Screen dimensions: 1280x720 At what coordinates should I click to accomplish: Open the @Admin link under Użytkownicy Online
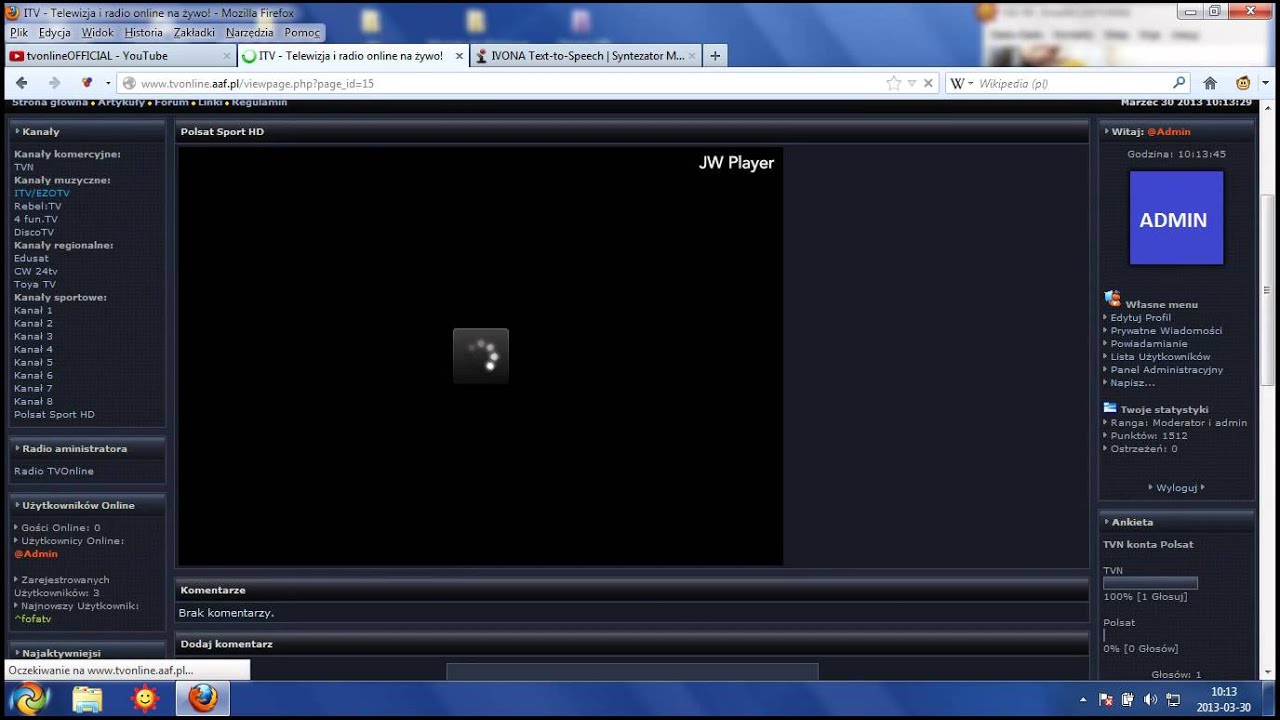(x=36, y=553)
